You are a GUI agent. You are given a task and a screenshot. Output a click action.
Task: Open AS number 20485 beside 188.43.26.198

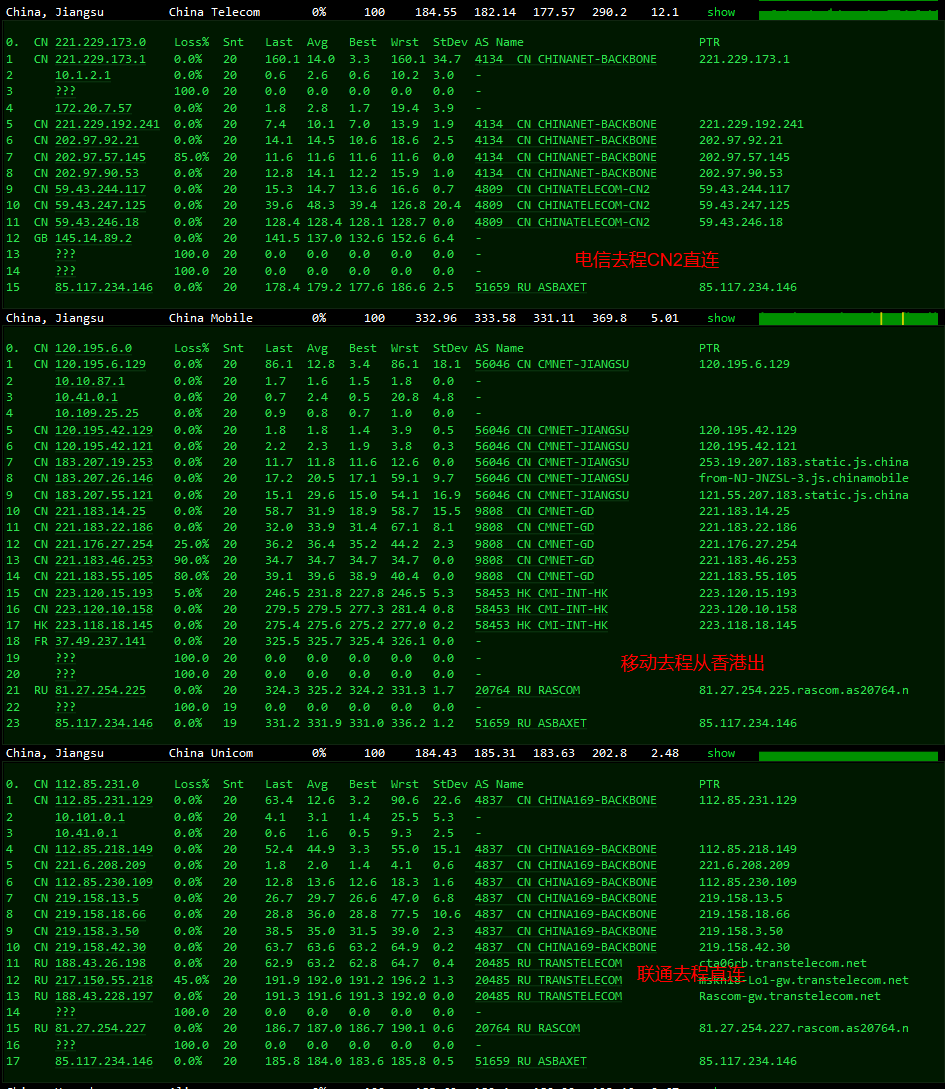point(492,963)
